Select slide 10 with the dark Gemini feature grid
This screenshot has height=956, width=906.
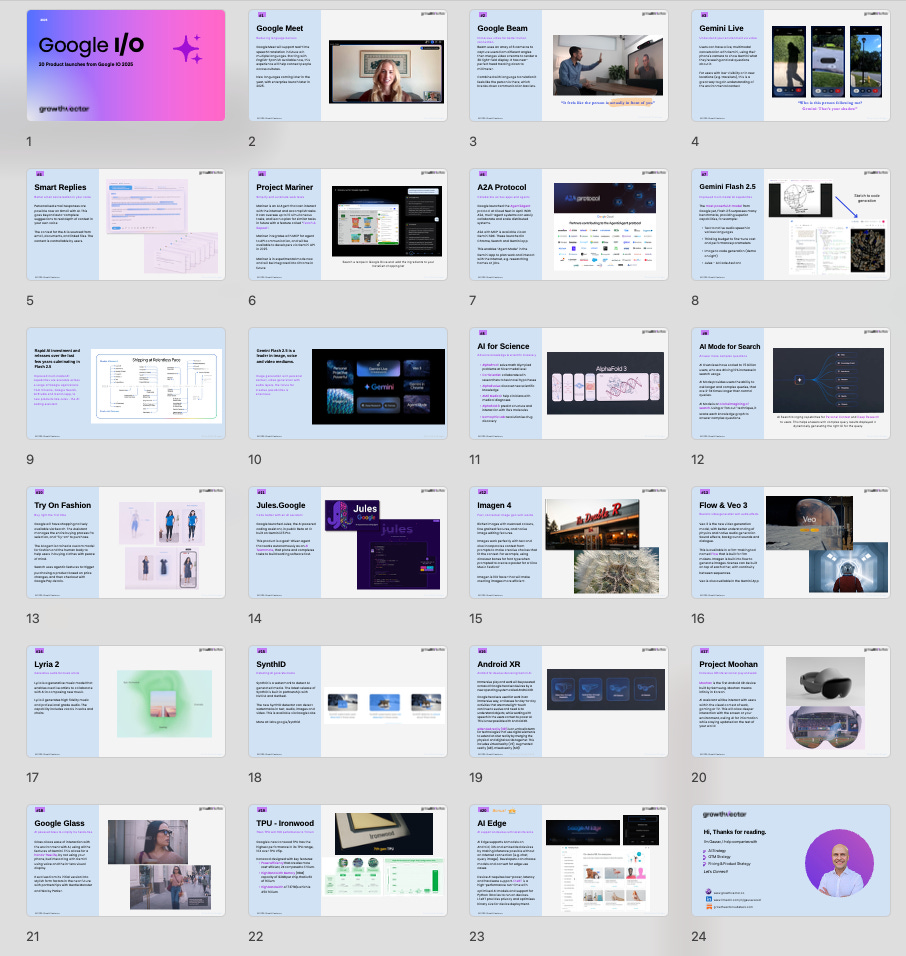tap(348, 383)
